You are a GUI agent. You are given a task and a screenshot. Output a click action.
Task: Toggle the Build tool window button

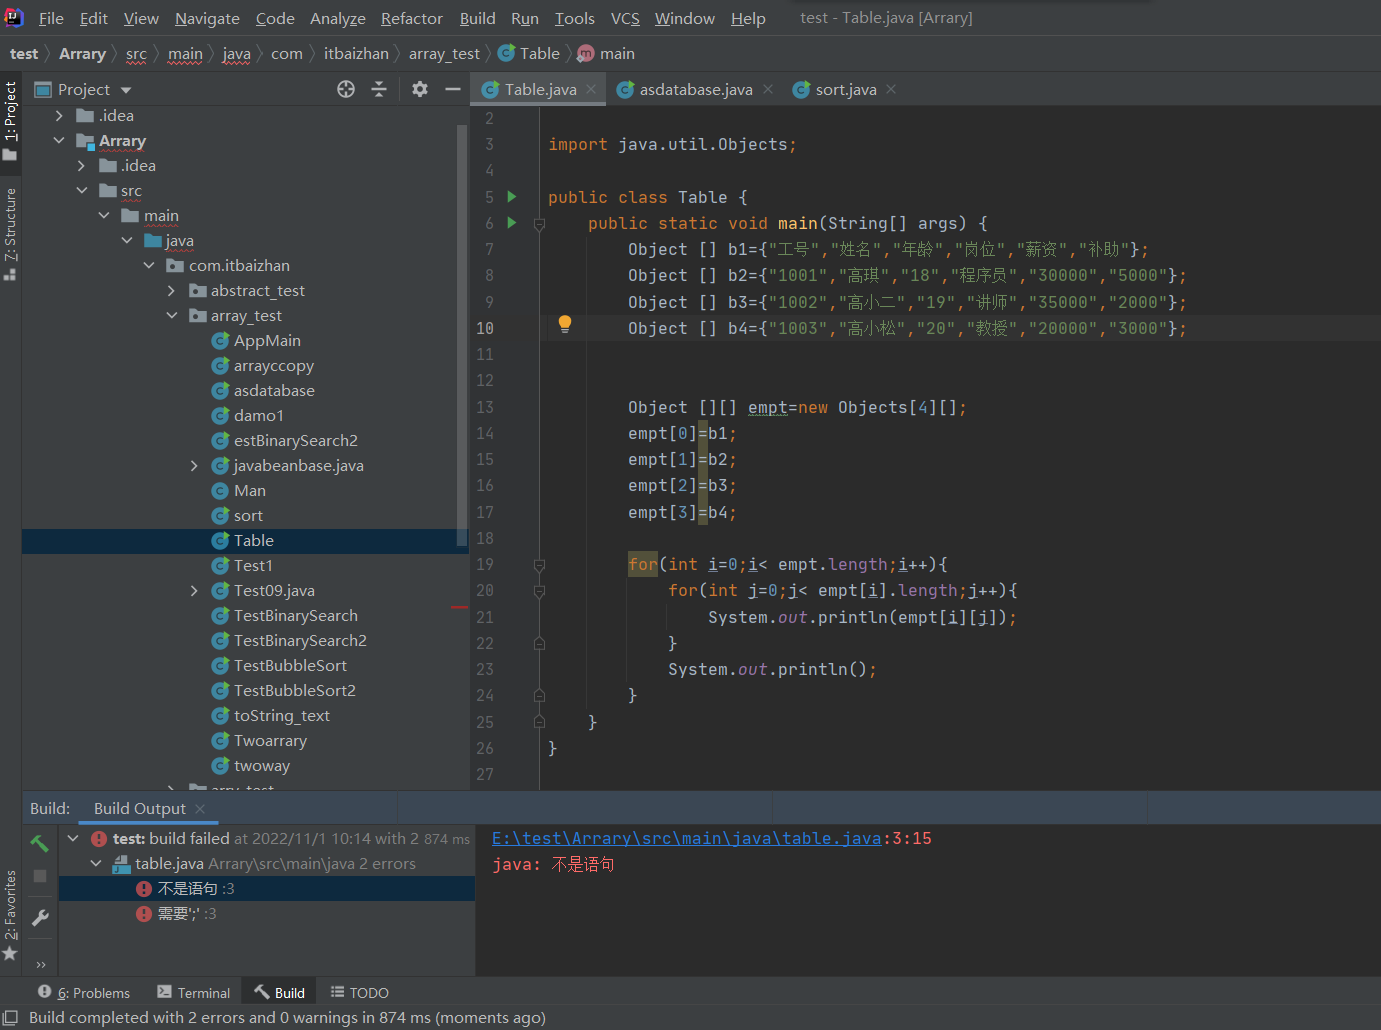tap(279, 992)
